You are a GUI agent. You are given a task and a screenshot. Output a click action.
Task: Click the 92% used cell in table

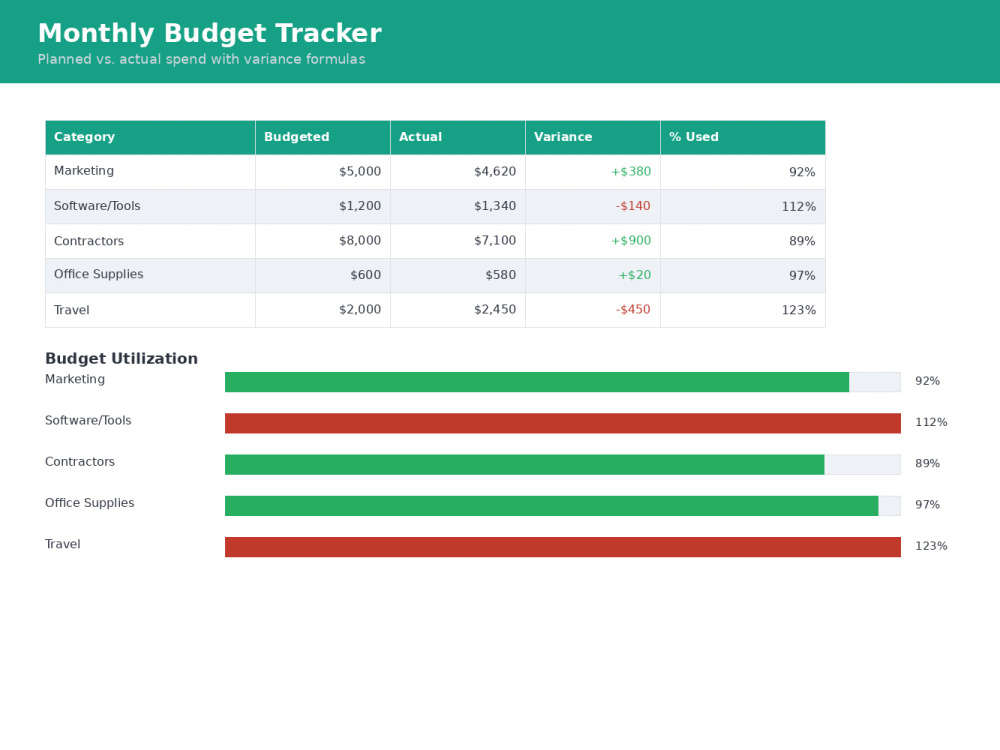pos(743,172)
